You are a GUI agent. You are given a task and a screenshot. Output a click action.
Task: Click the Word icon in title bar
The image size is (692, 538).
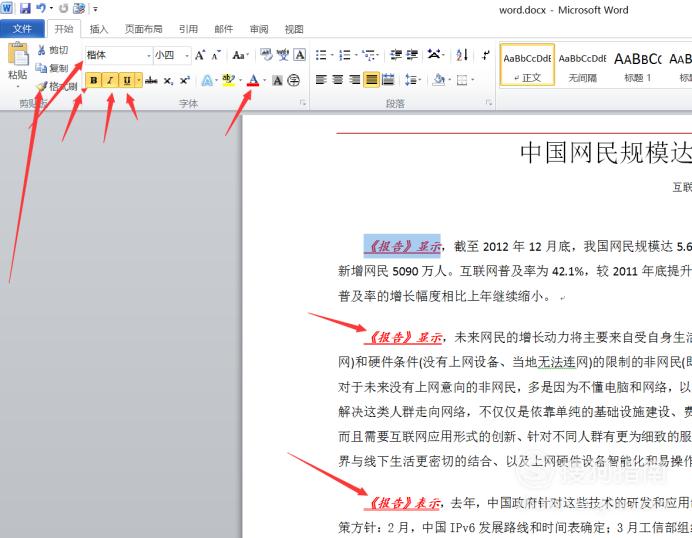(7, 8)
